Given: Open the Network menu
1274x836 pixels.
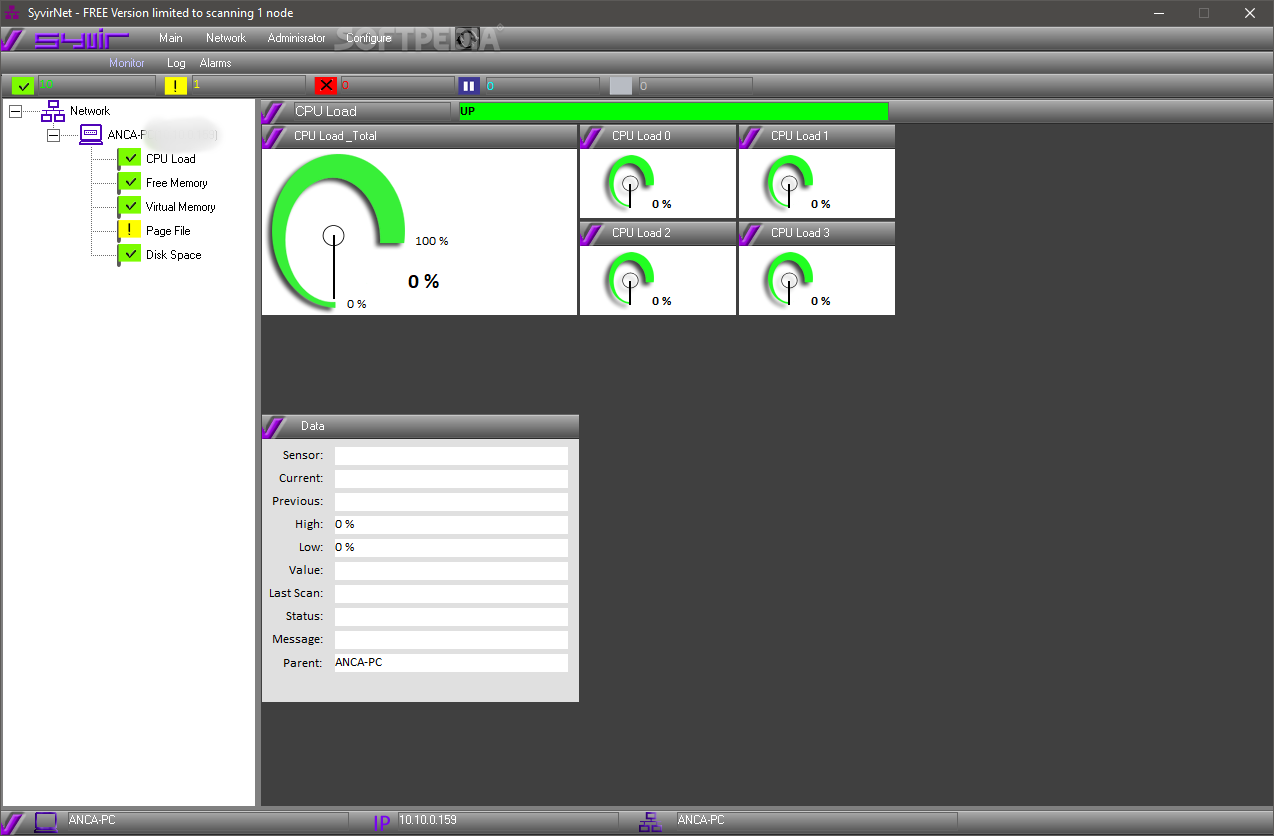Looking at the screenshot, I should (226, 38).
